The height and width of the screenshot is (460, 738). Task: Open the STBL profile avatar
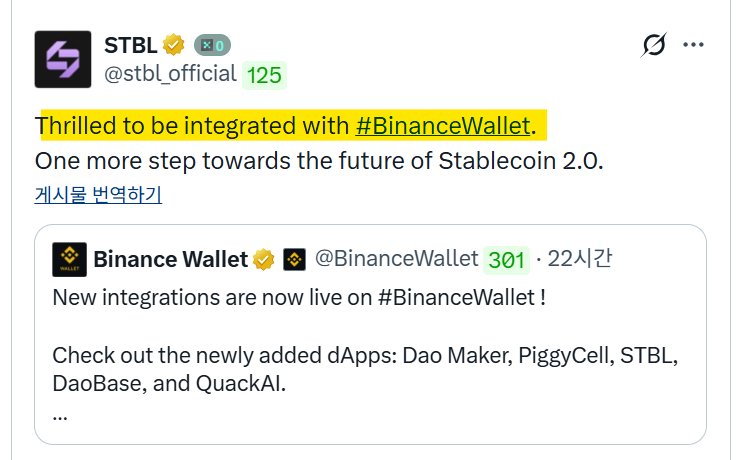(64, 59)
